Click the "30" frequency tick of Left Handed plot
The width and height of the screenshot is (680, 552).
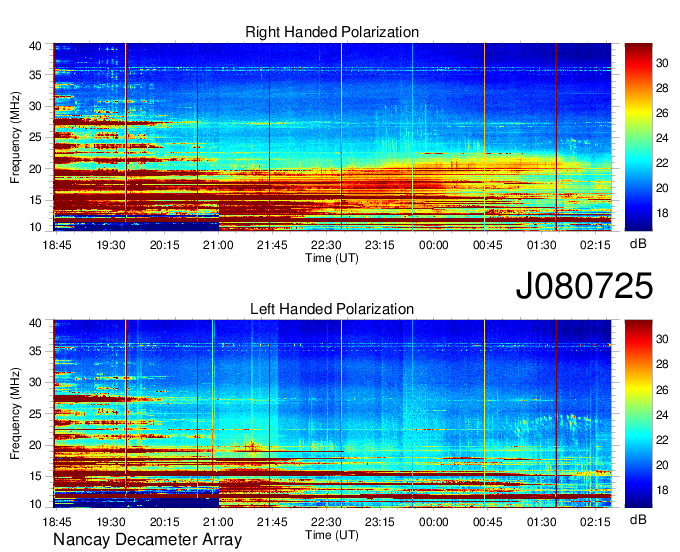tap(35, 382)
